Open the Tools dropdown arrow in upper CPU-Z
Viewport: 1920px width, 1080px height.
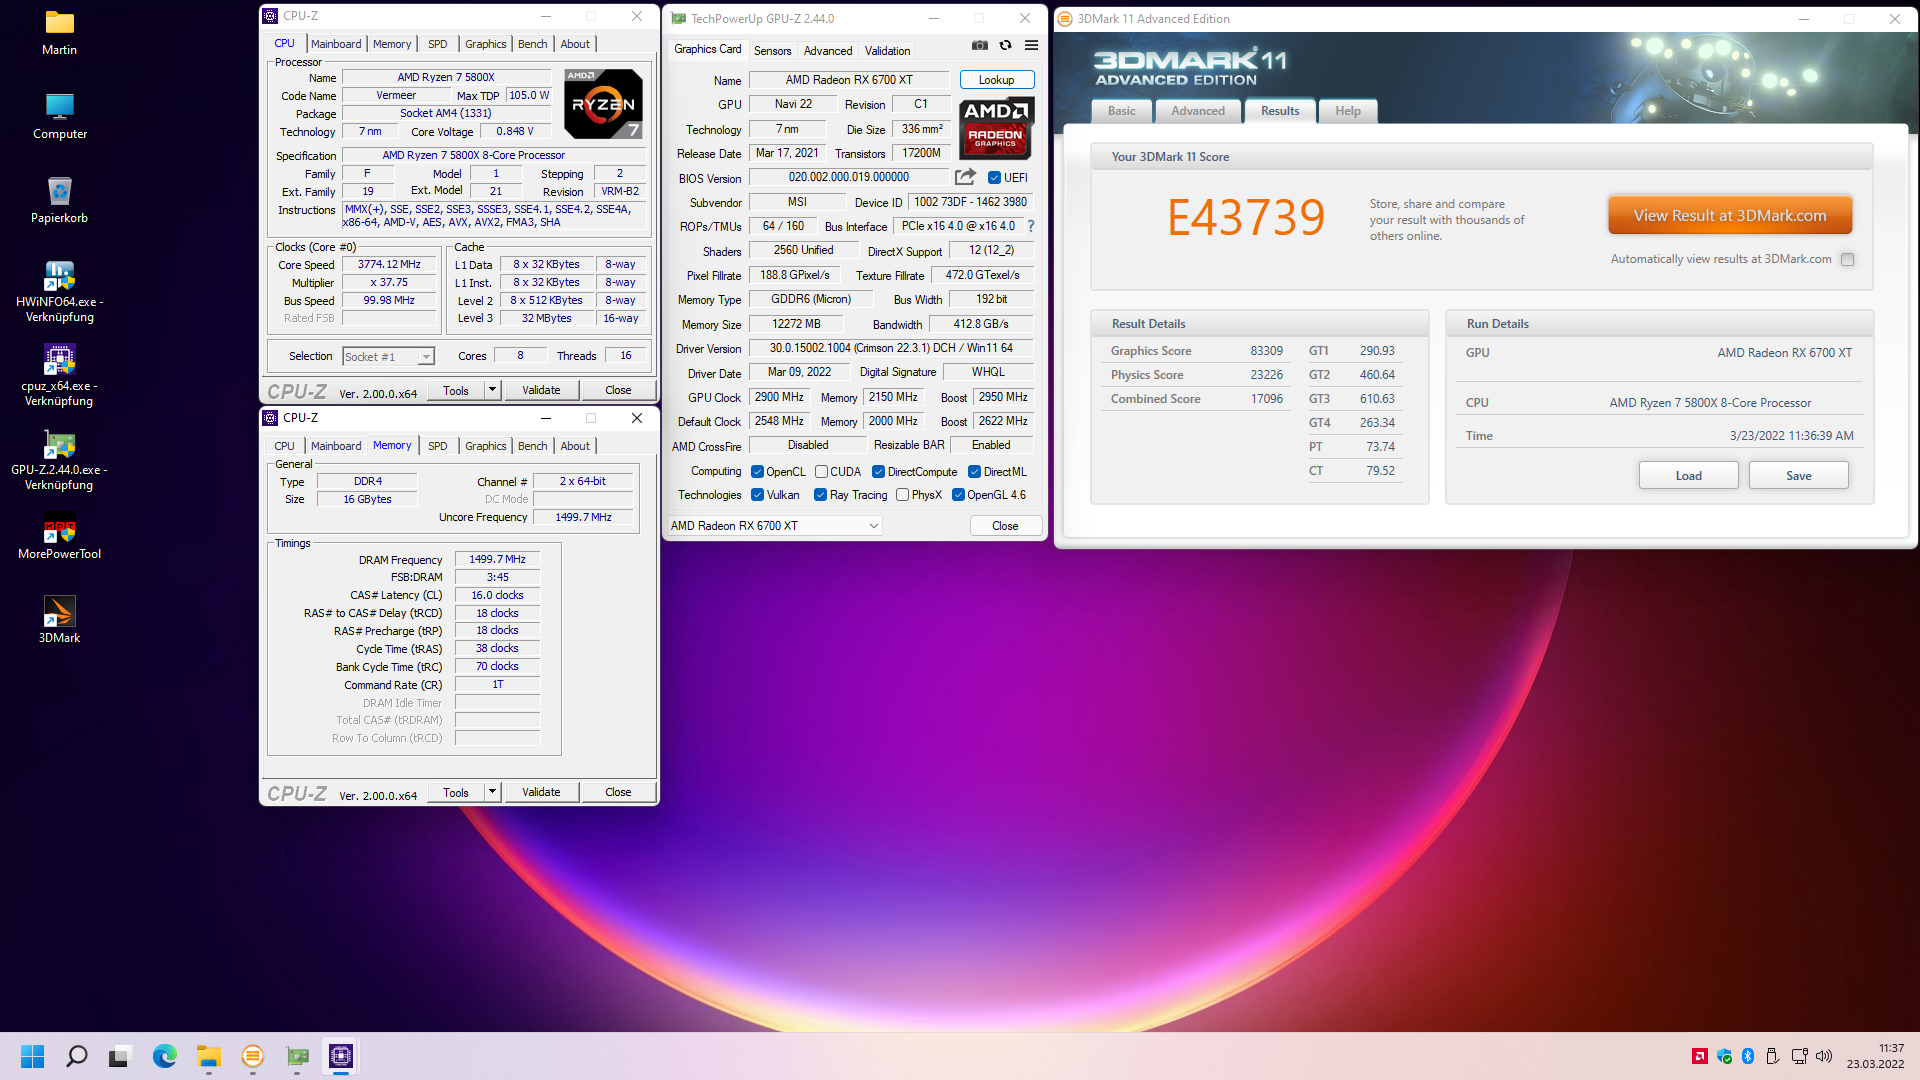click(x=492, y=390)
